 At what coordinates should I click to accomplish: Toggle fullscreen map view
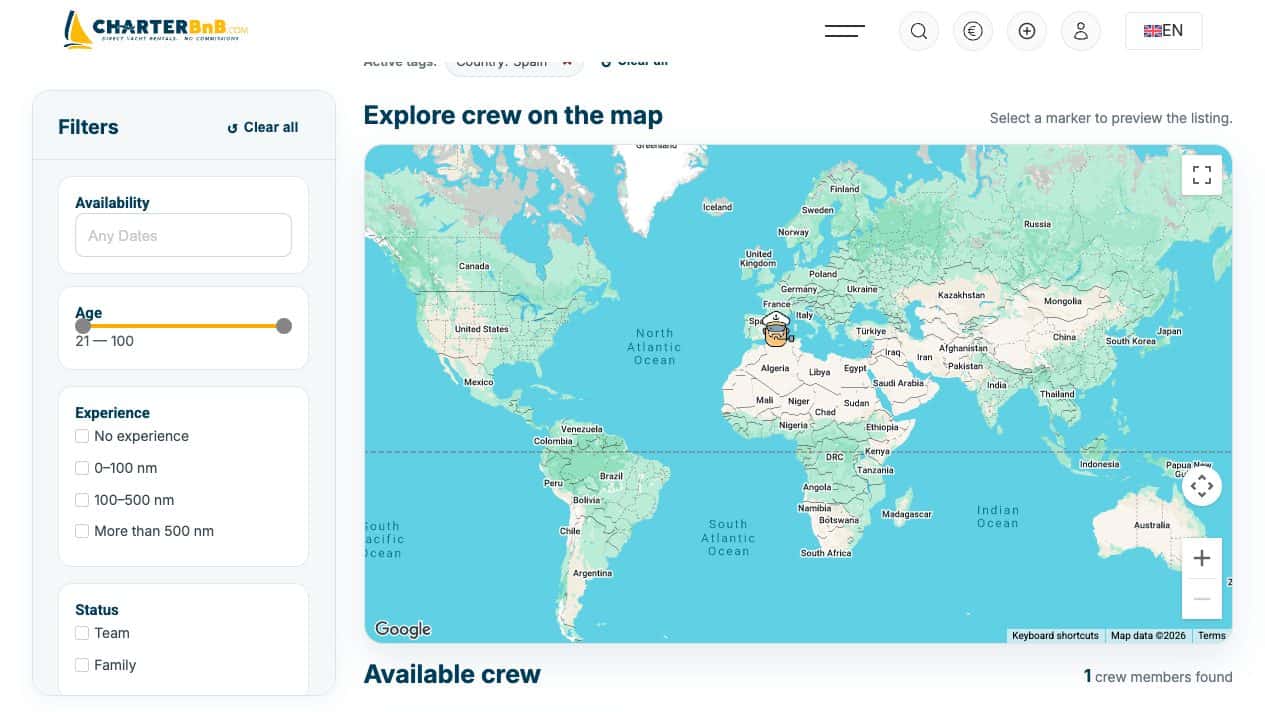pos(1202,175)
